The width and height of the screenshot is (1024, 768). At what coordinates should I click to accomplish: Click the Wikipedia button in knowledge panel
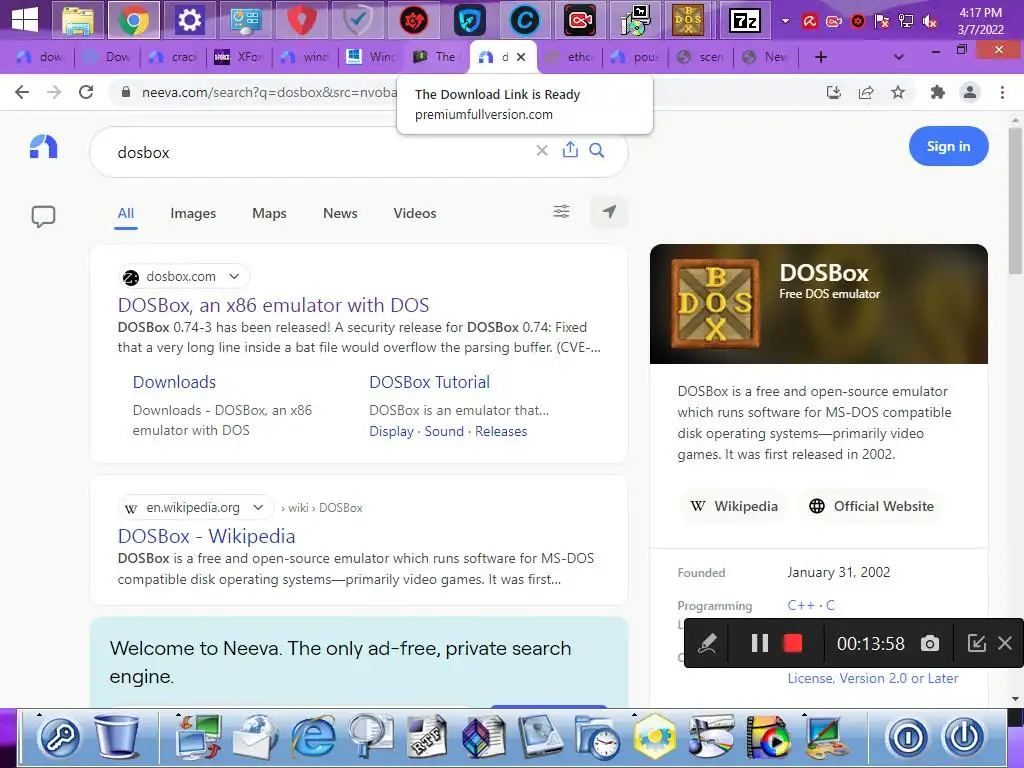(x=734, y=506)
